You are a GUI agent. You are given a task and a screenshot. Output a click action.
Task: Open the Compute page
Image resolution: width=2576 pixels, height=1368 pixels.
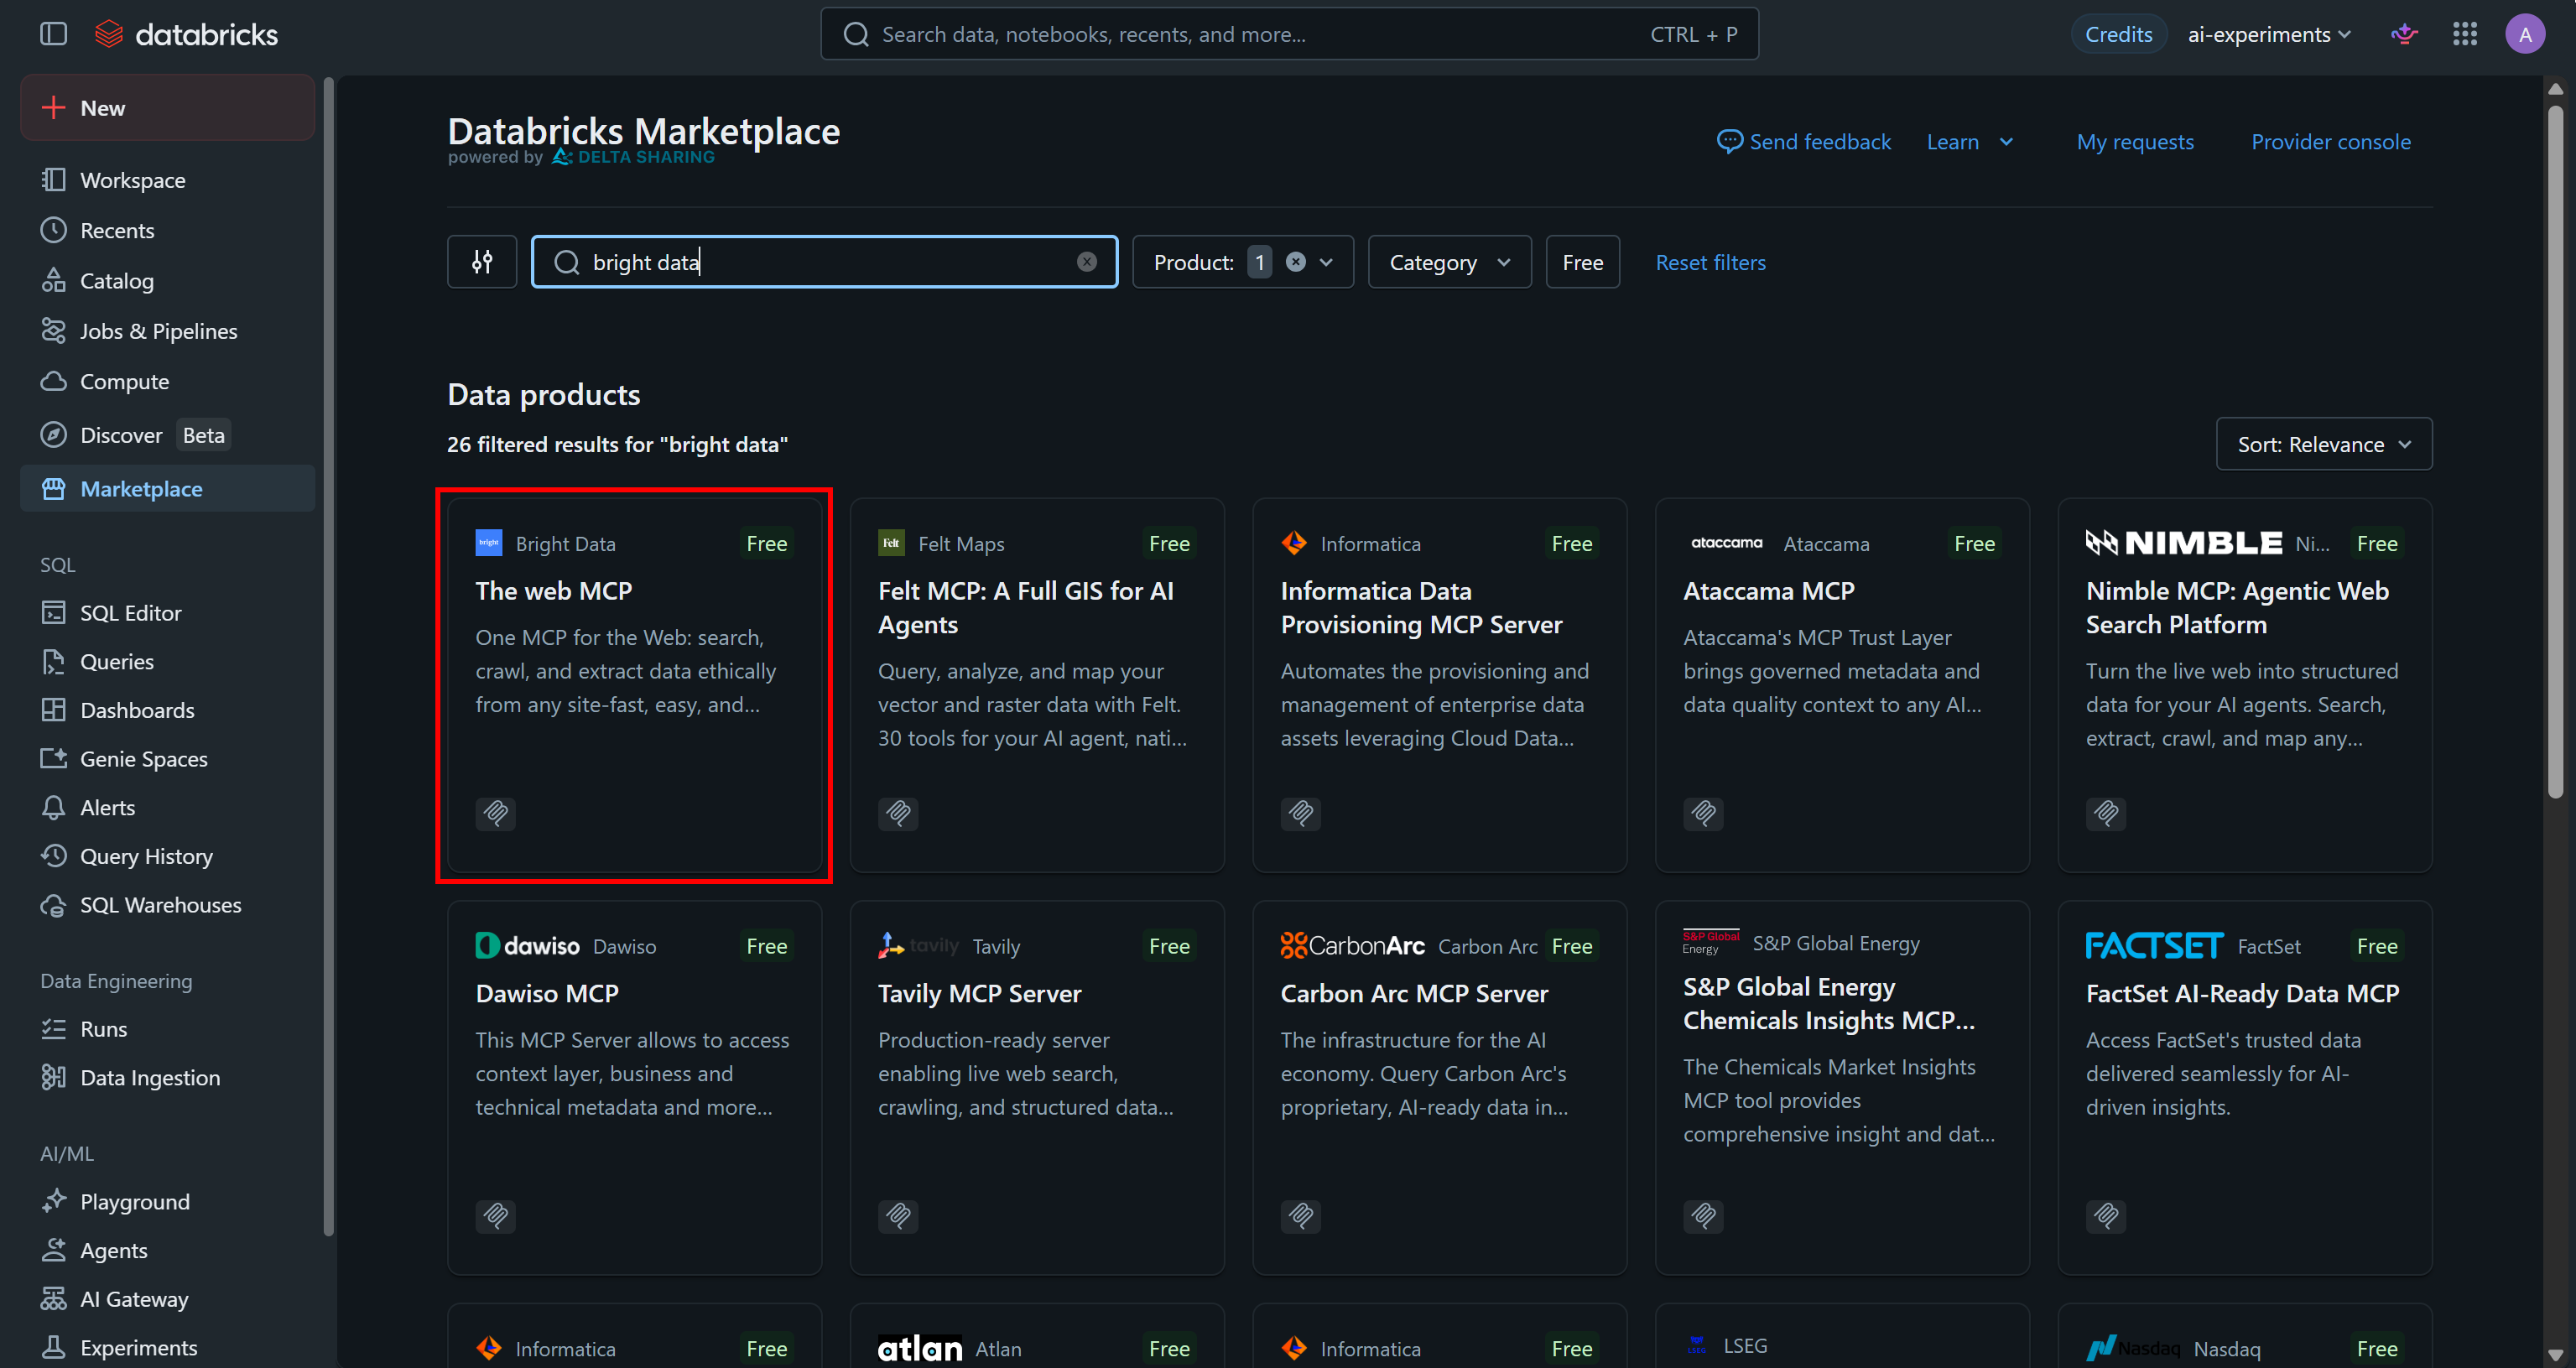tap(167, 381)
